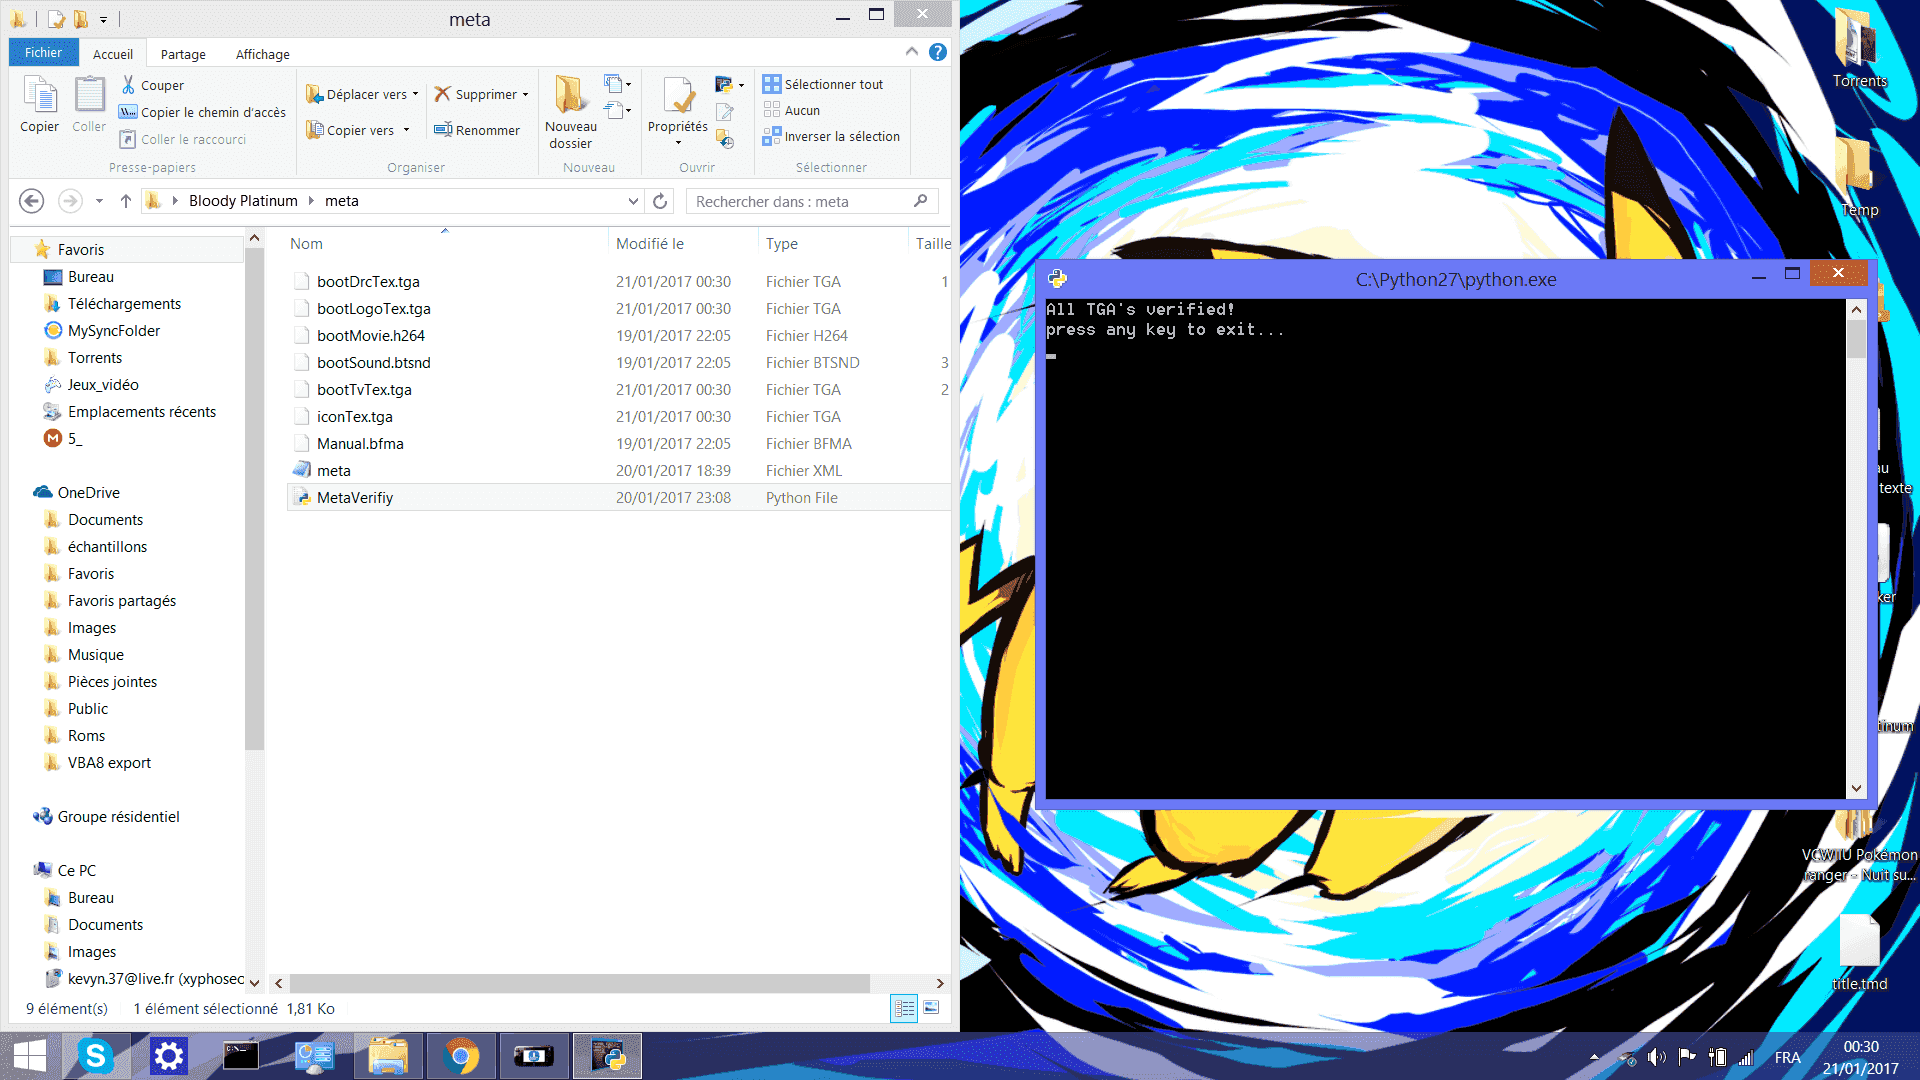The height and width of the screenshot is (1080, 1920).
Task: Open the Windows Start button
Action: click(30, 1056)
